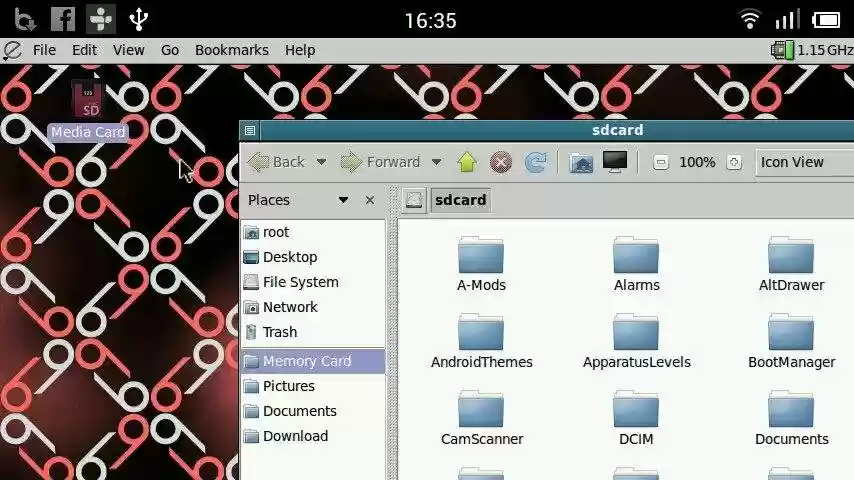The image size is (854, 480).
Task: Open the File menu
Action: click(x=44, y=50)
